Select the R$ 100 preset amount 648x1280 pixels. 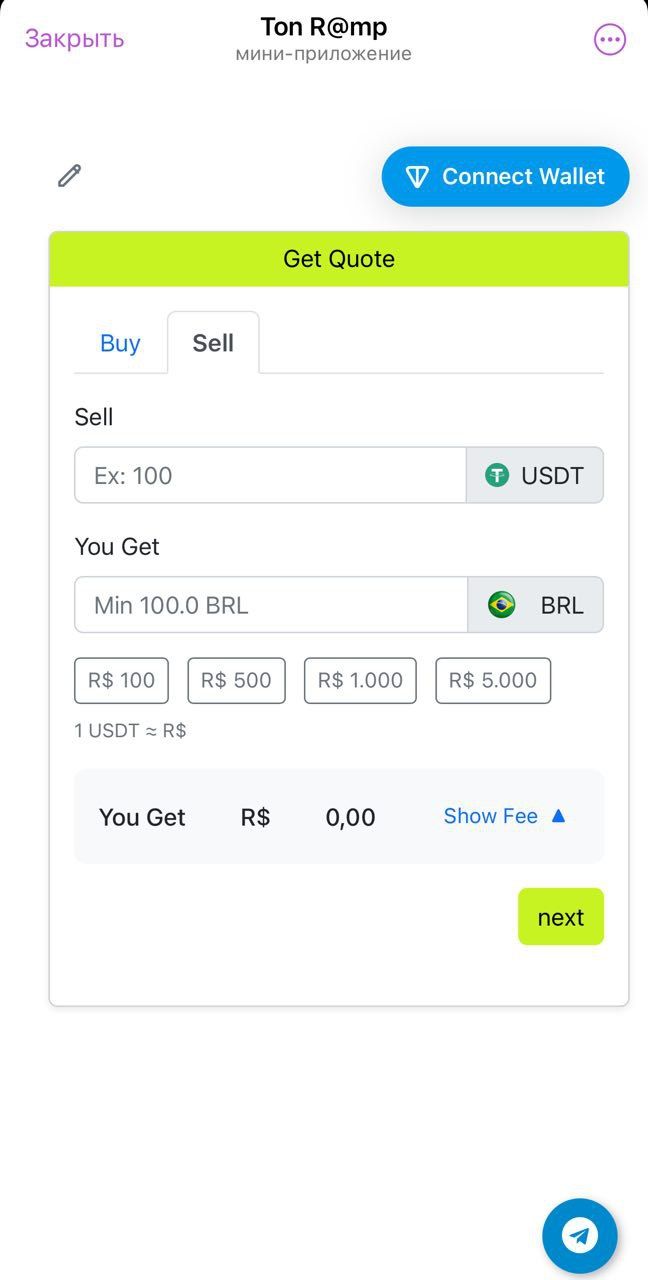121,680
